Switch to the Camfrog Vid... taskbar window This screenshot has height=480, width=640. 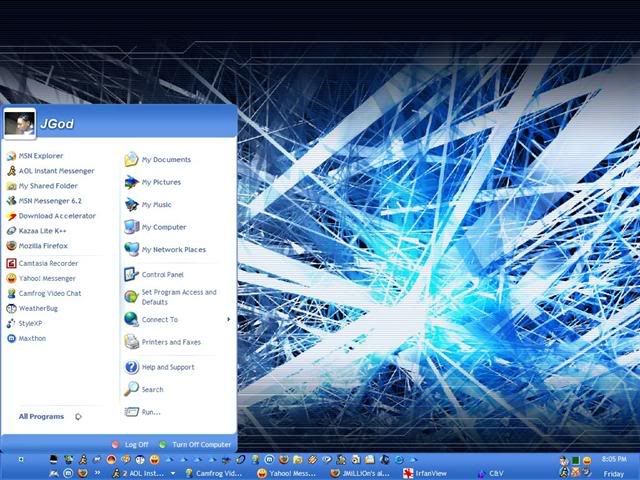point(214,473)
